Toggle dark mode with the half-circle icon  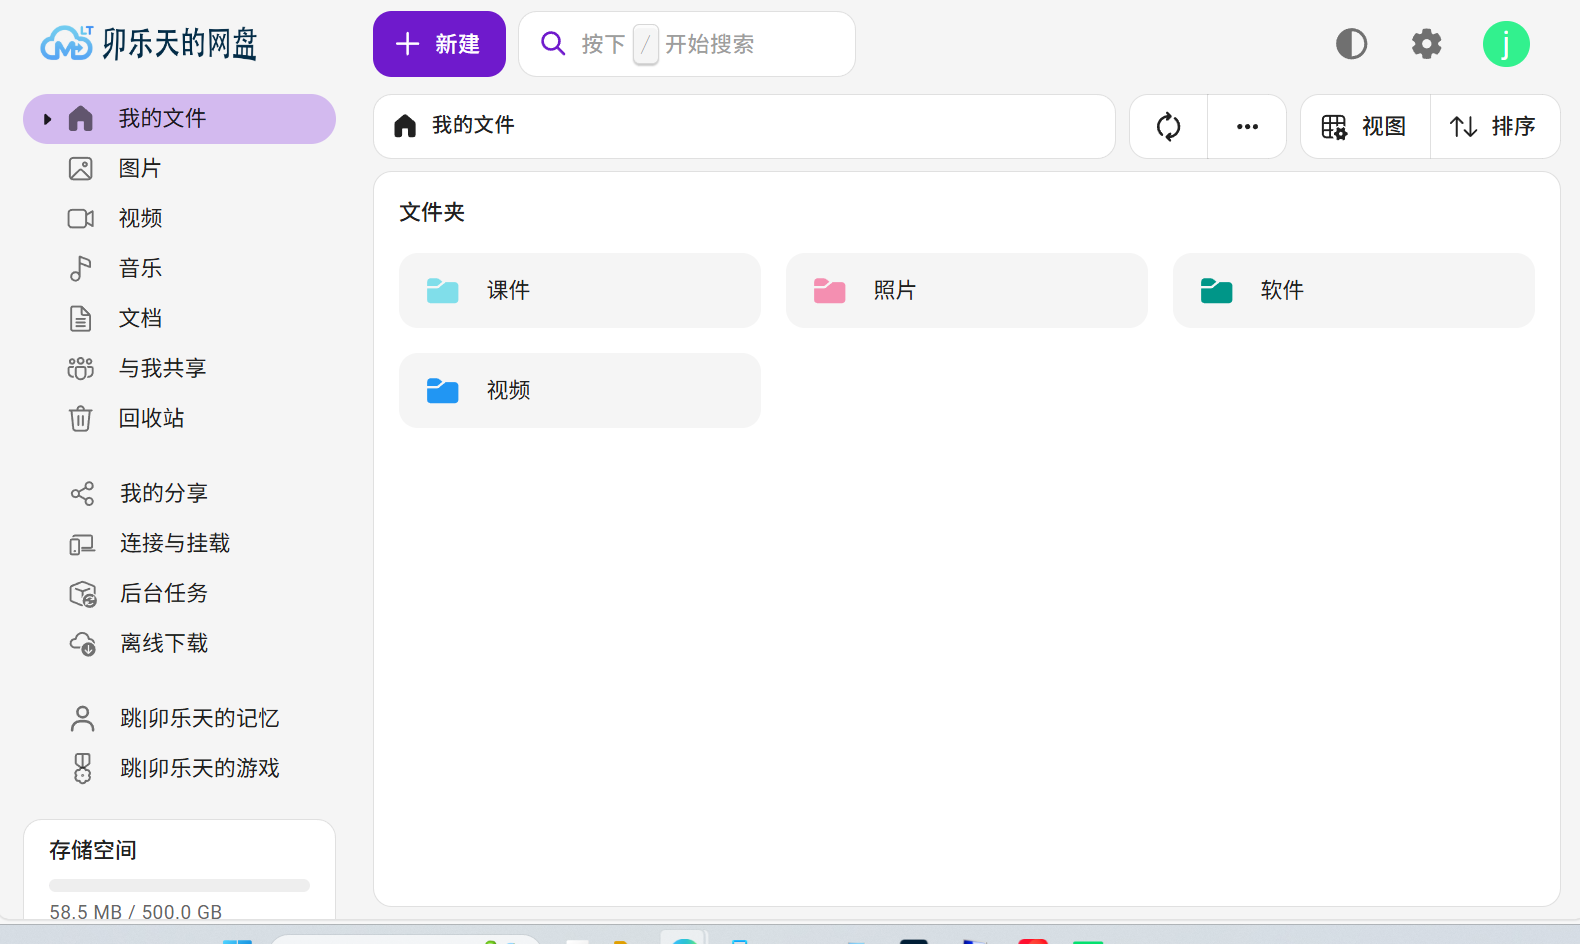click(x=1351, y=44)
